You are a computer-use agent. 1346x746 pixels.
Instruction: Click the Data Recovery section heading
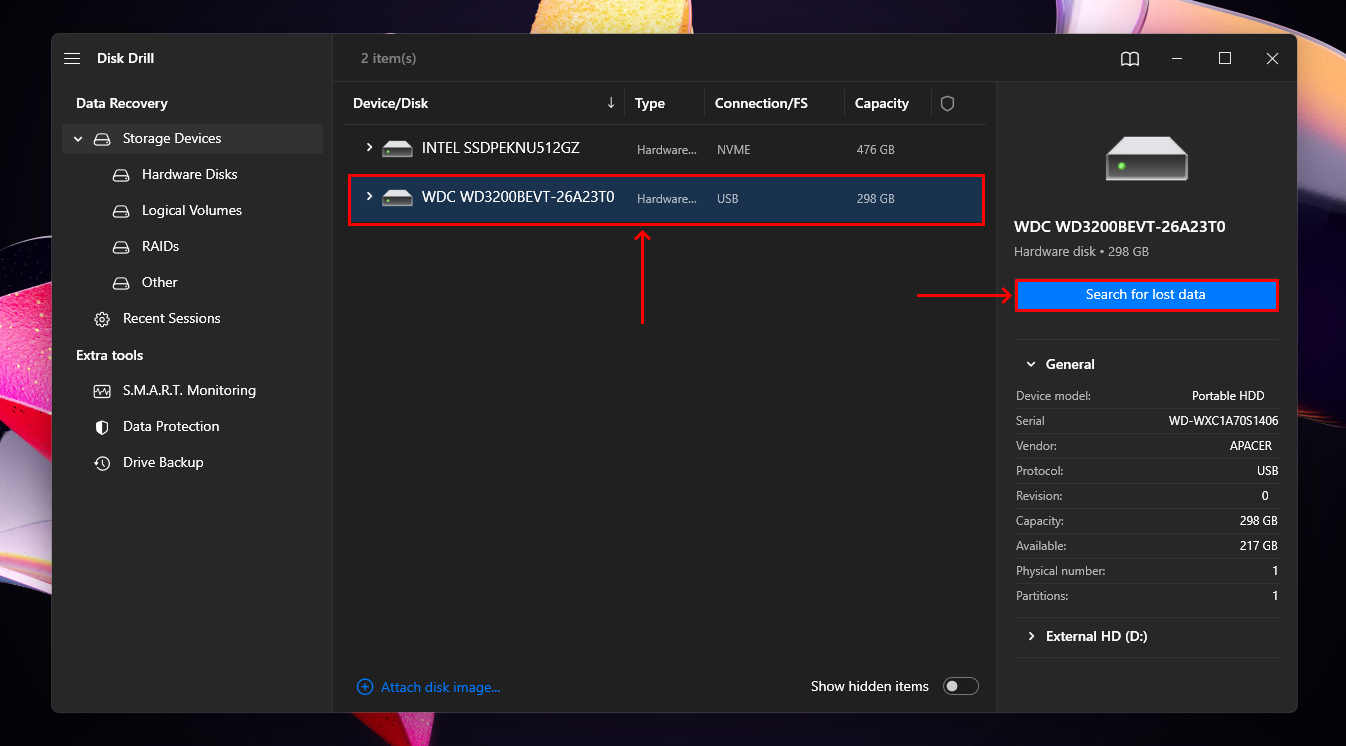tap(122, 103)
